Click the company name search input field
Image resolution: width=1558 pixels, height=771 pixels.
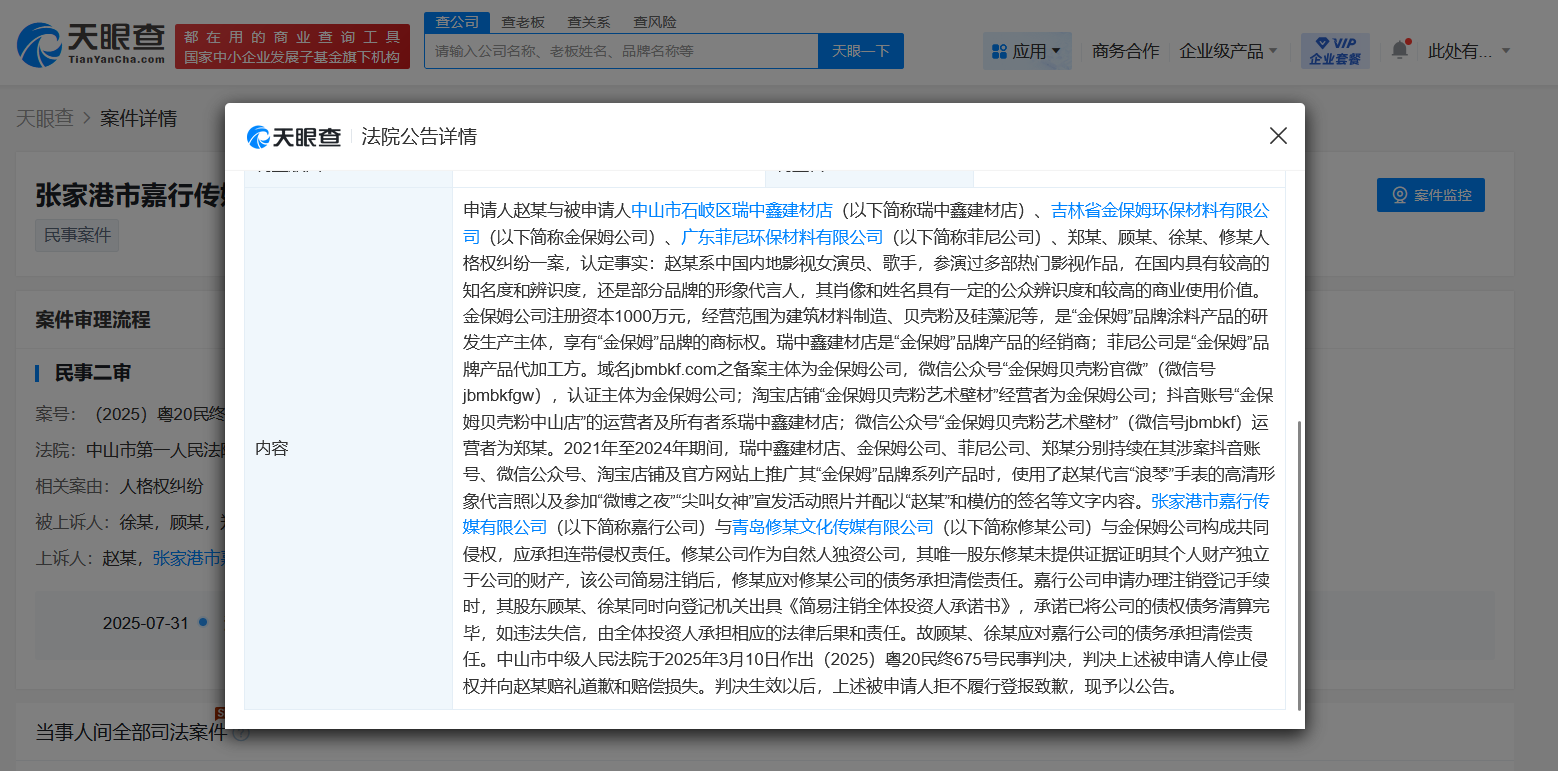click(x=621, y=51)
